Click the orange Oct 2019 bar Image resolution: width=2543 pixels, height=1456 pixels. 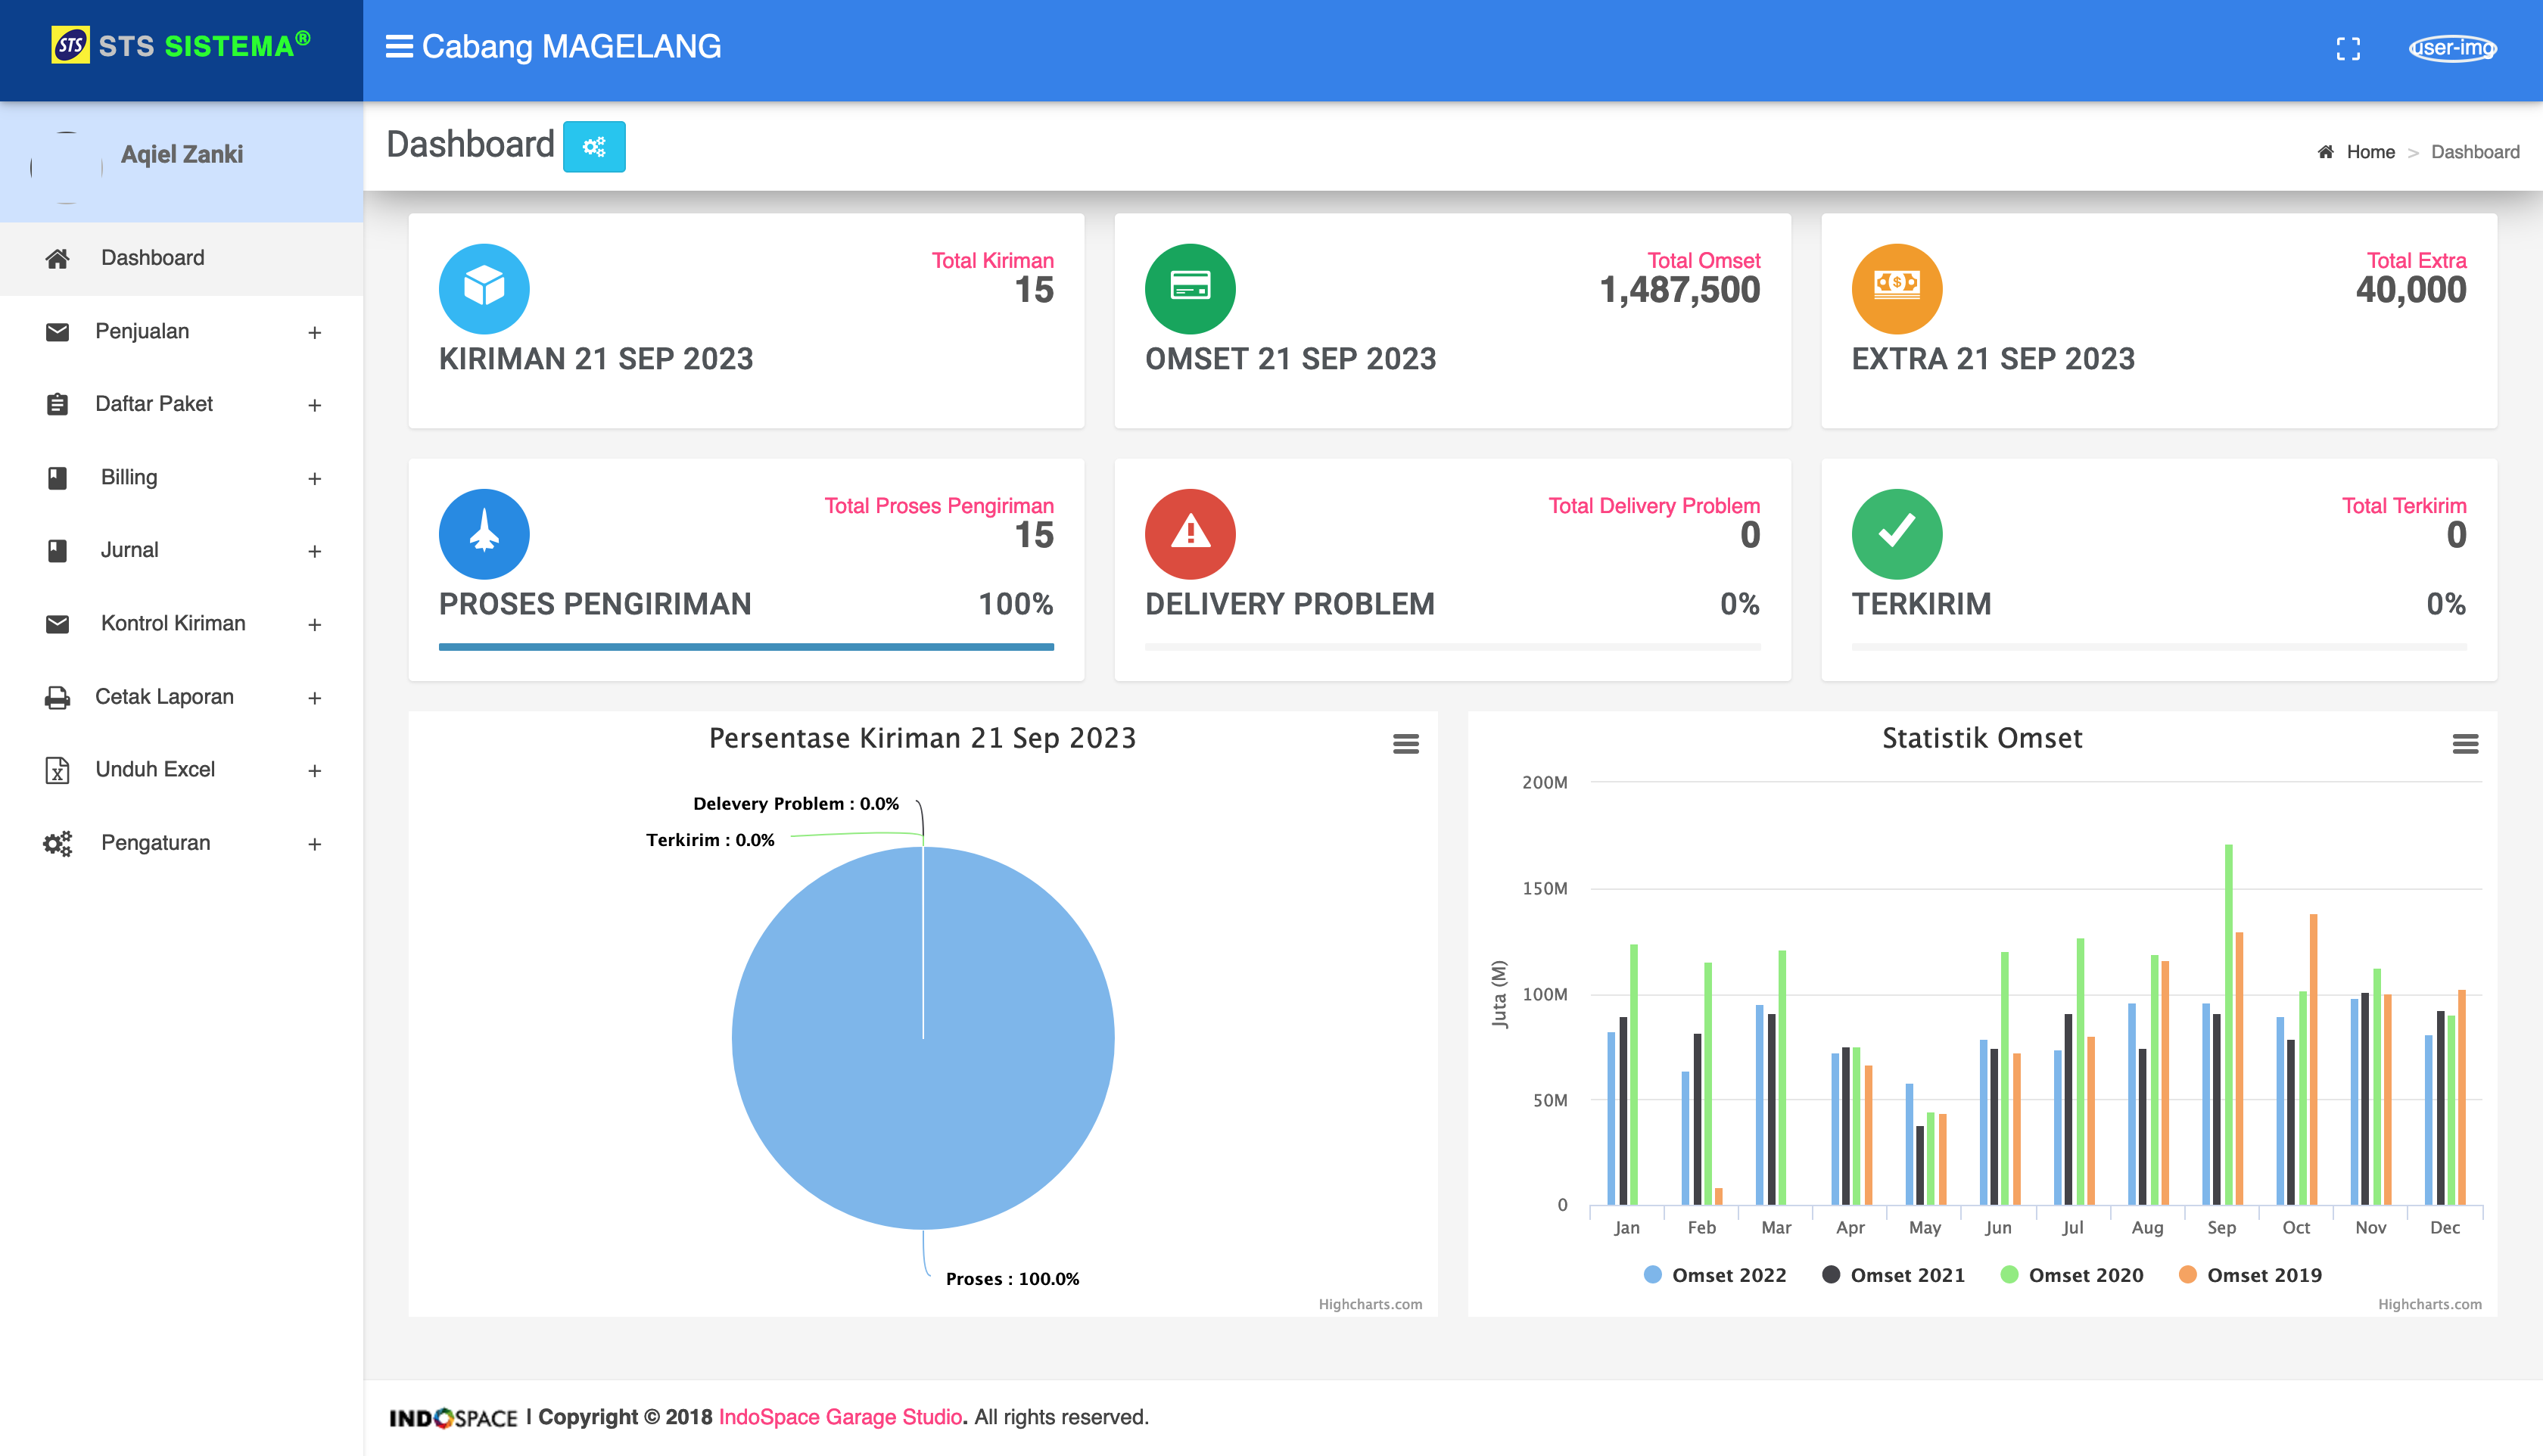point(2313,1059)
